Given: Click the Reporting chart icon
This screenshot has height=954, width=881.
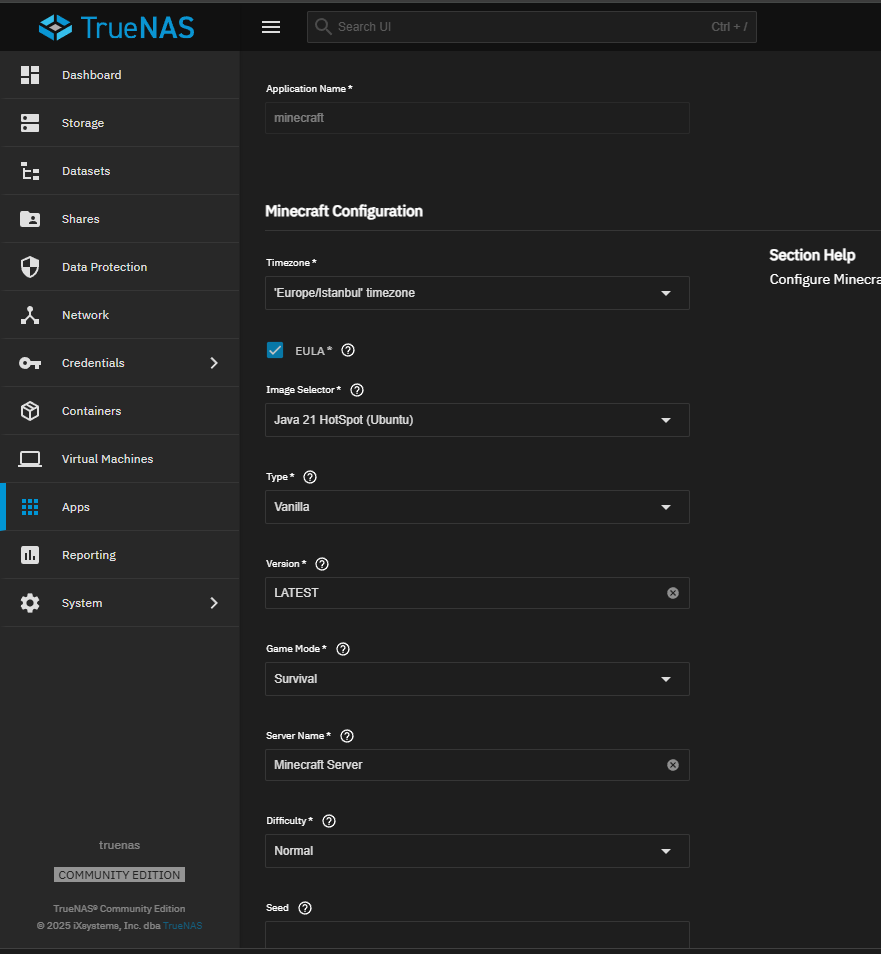Looking at the screenshot, I should (30, 555).
